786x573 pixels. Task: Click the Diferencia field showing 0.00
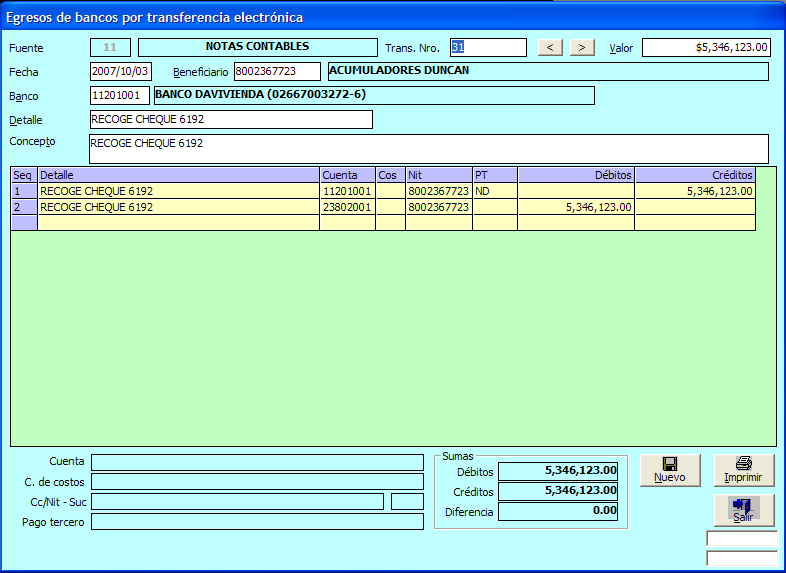pos(558,511)
